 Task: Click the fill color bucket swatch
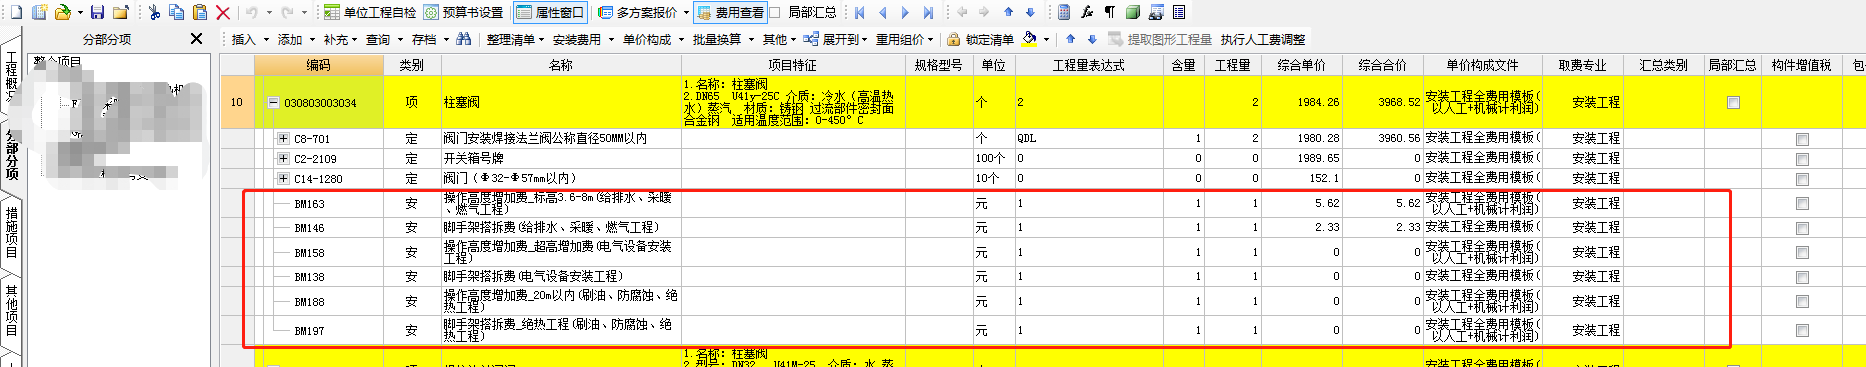tap(1030, 39)
